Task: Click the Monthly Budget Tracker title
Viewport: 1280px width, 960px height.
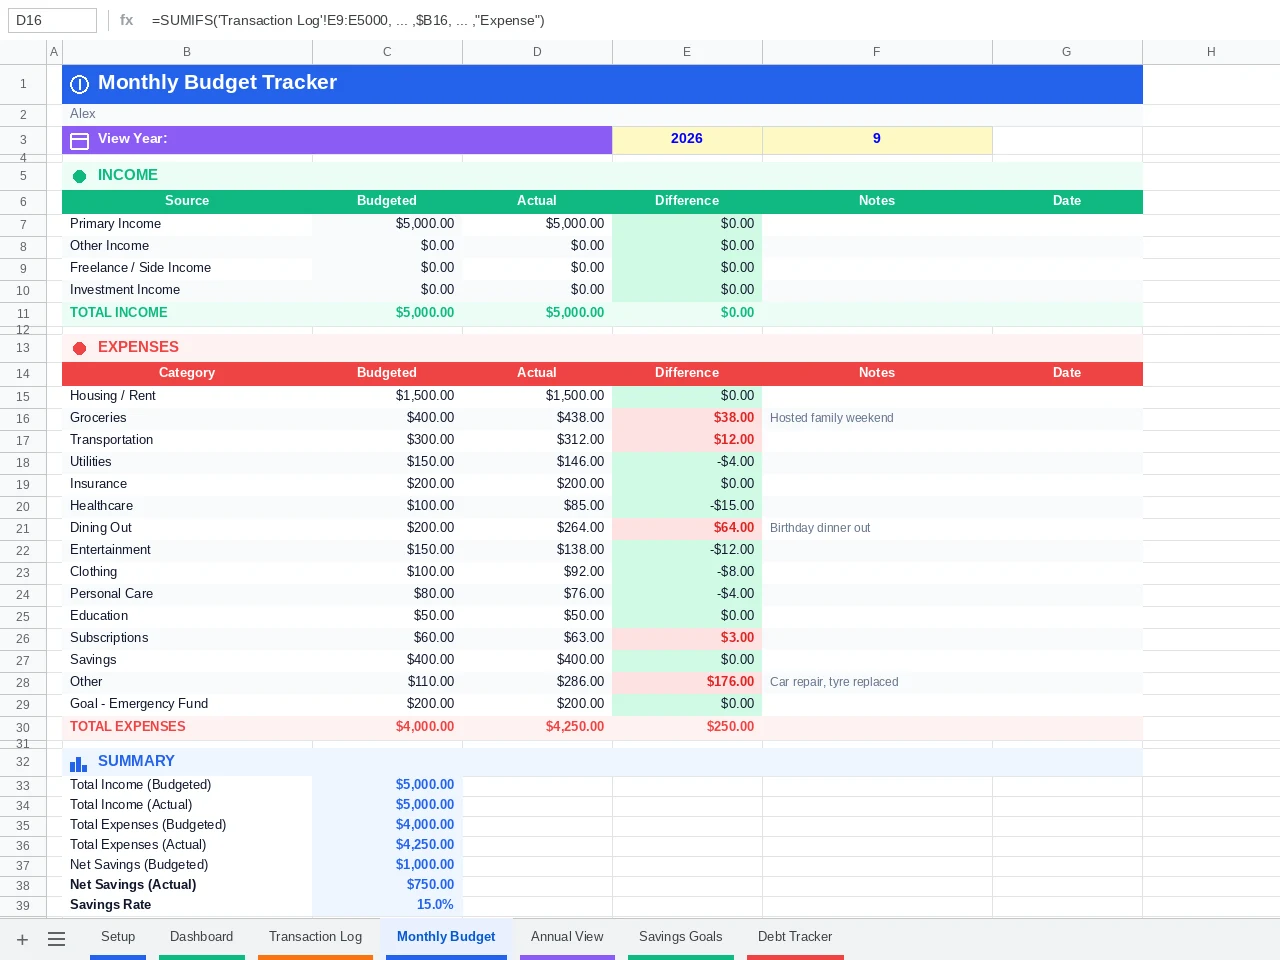Action: (x=217, y=83)
